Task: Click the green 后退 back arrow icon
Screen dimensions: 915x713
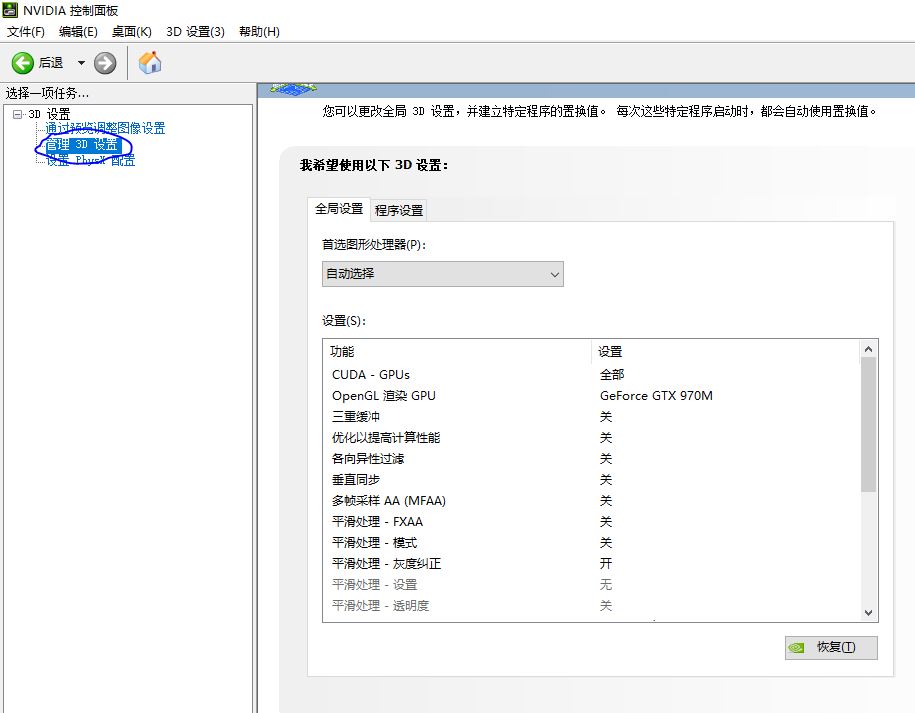Action: pyautogui.click(x=21, y=61)
